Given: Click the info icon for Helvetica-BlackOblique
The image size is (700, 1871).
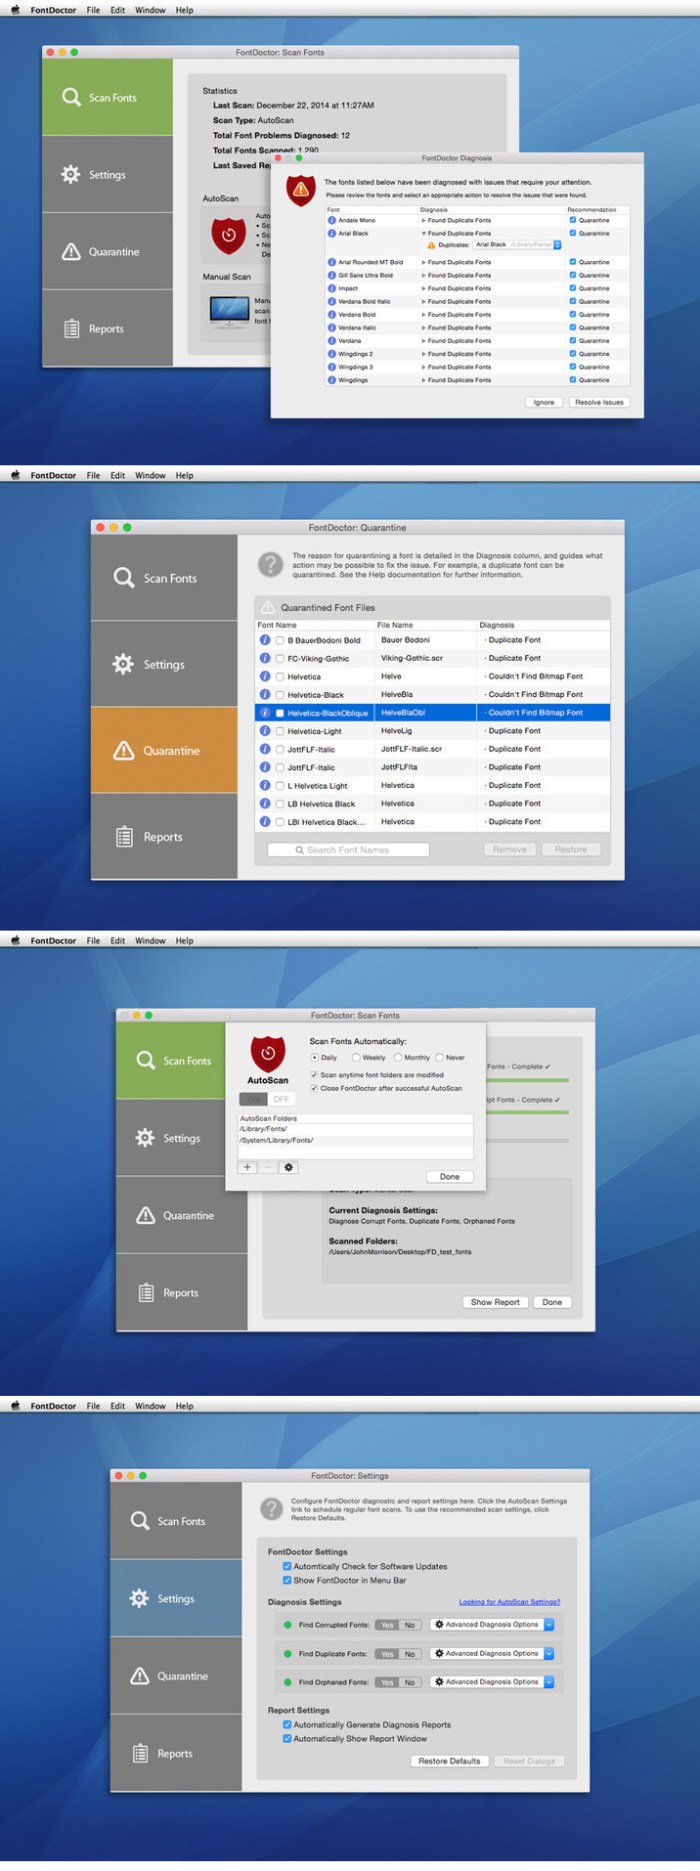Looking at the screenshot, I should 265,713.
